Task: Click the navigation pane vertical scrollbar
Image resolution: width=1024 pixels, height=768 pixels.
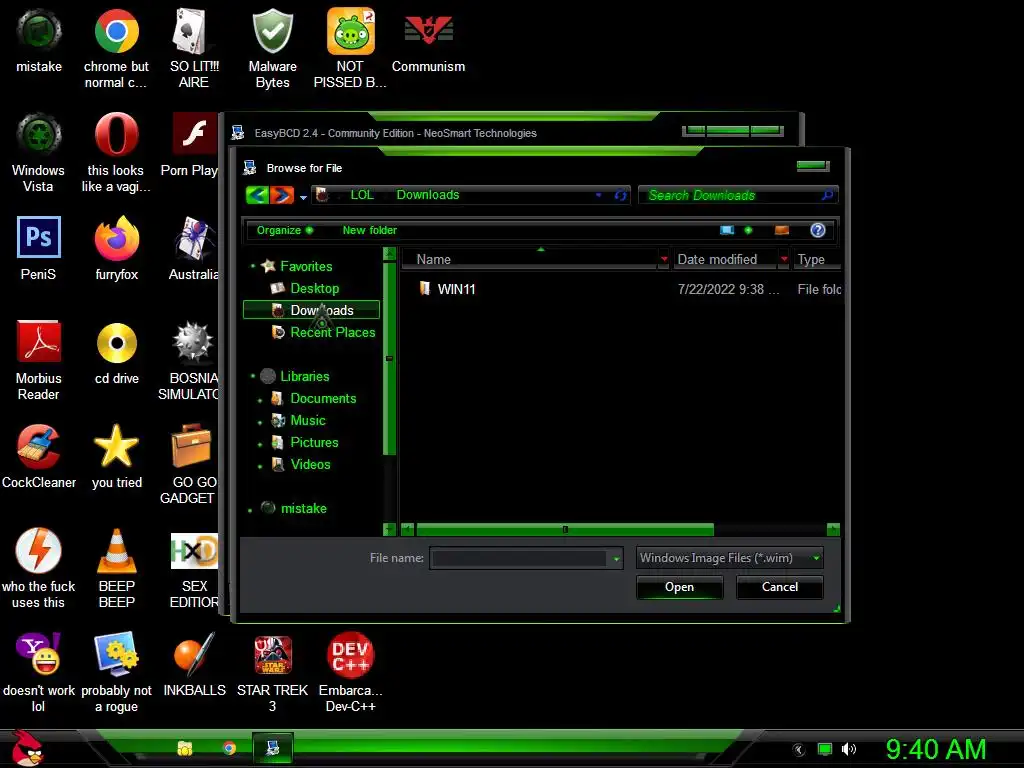Action: 389,358
